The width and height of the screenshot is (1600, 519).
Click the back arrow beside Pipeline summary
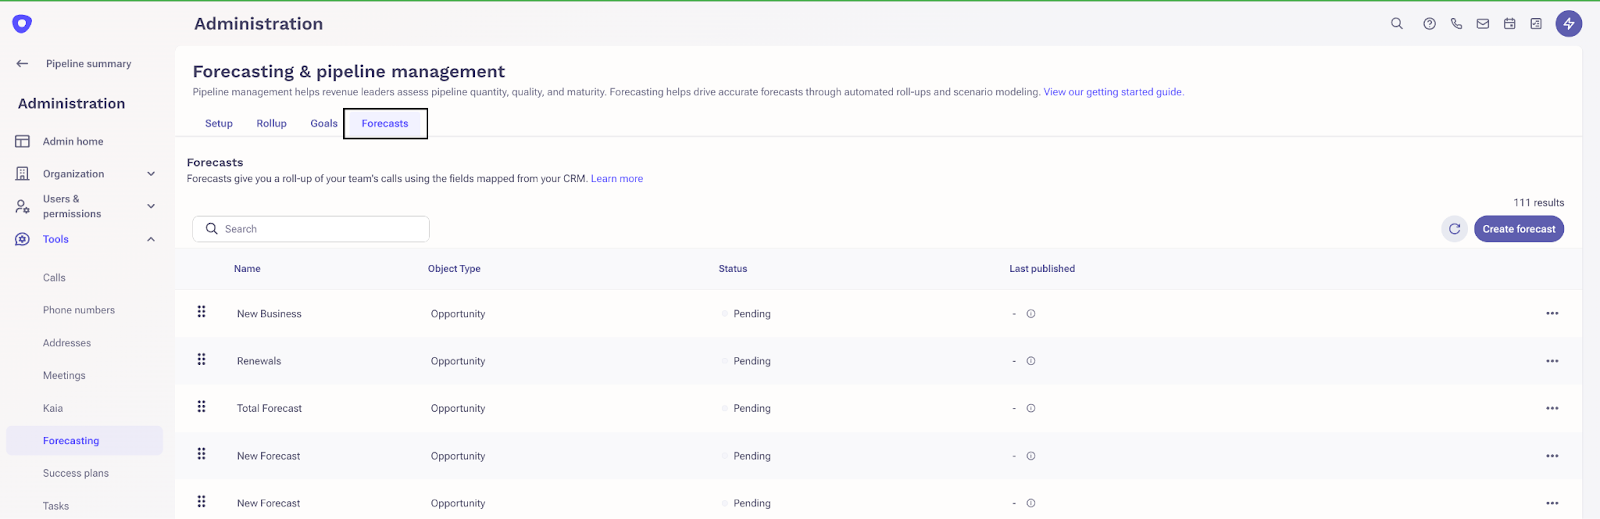(x=22, y=63)
